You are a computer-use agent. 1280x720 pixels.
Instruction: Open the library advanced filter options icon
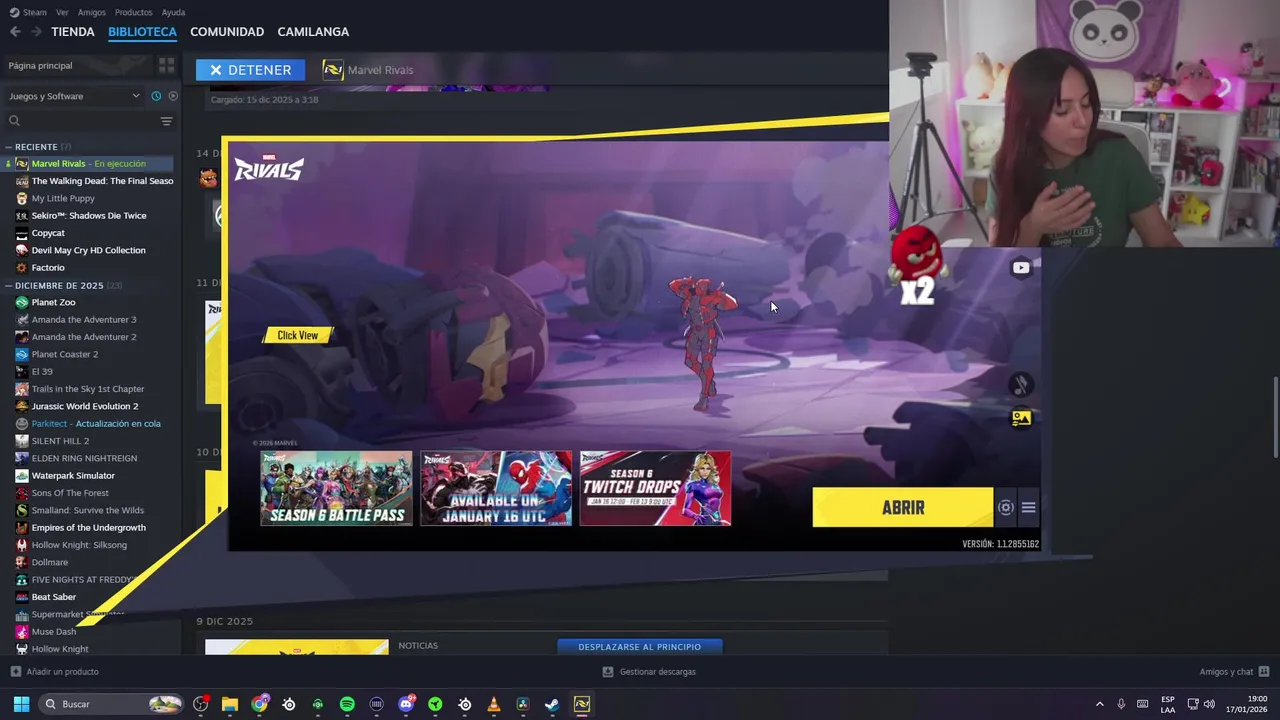(x=166, y=121)
